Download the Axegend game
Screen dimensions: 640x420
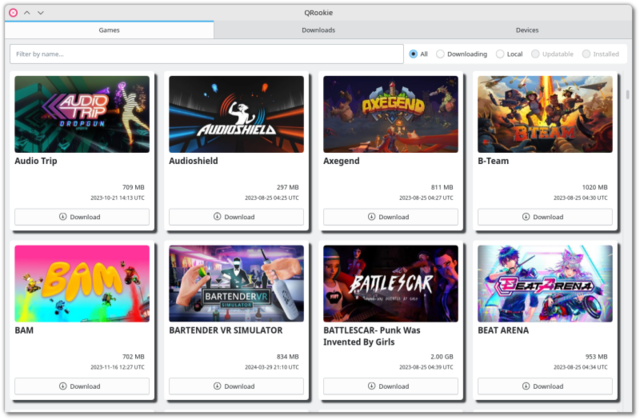(x=391, y=217)
